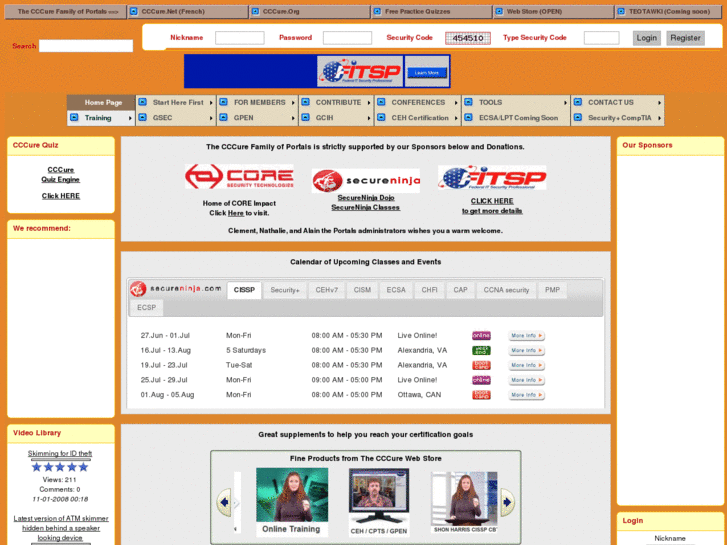Click the icon beside CEH Certification

coord(381,117)
